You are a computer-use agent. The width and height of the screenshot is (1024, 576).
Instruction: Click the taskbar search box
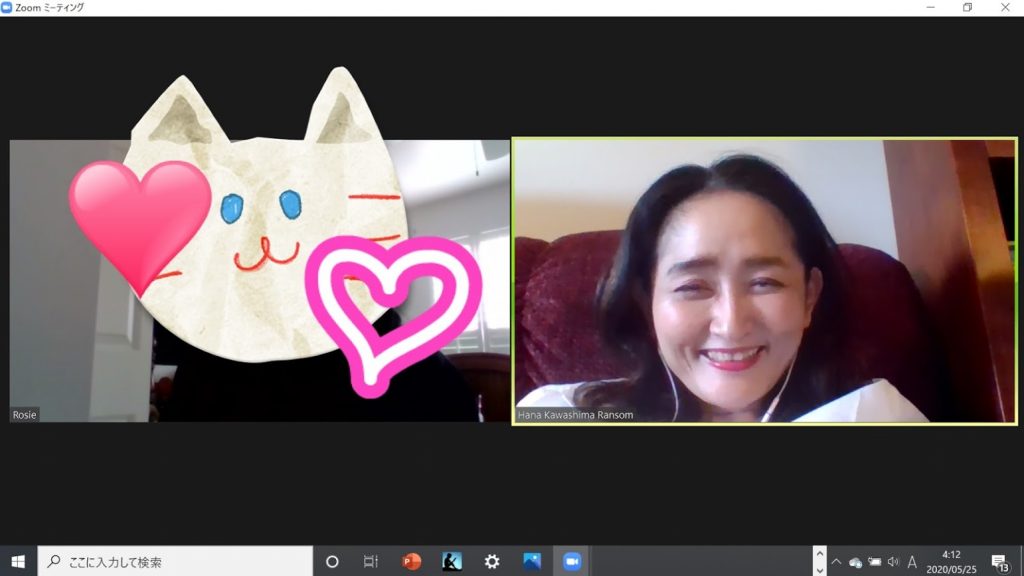point(175,561)
